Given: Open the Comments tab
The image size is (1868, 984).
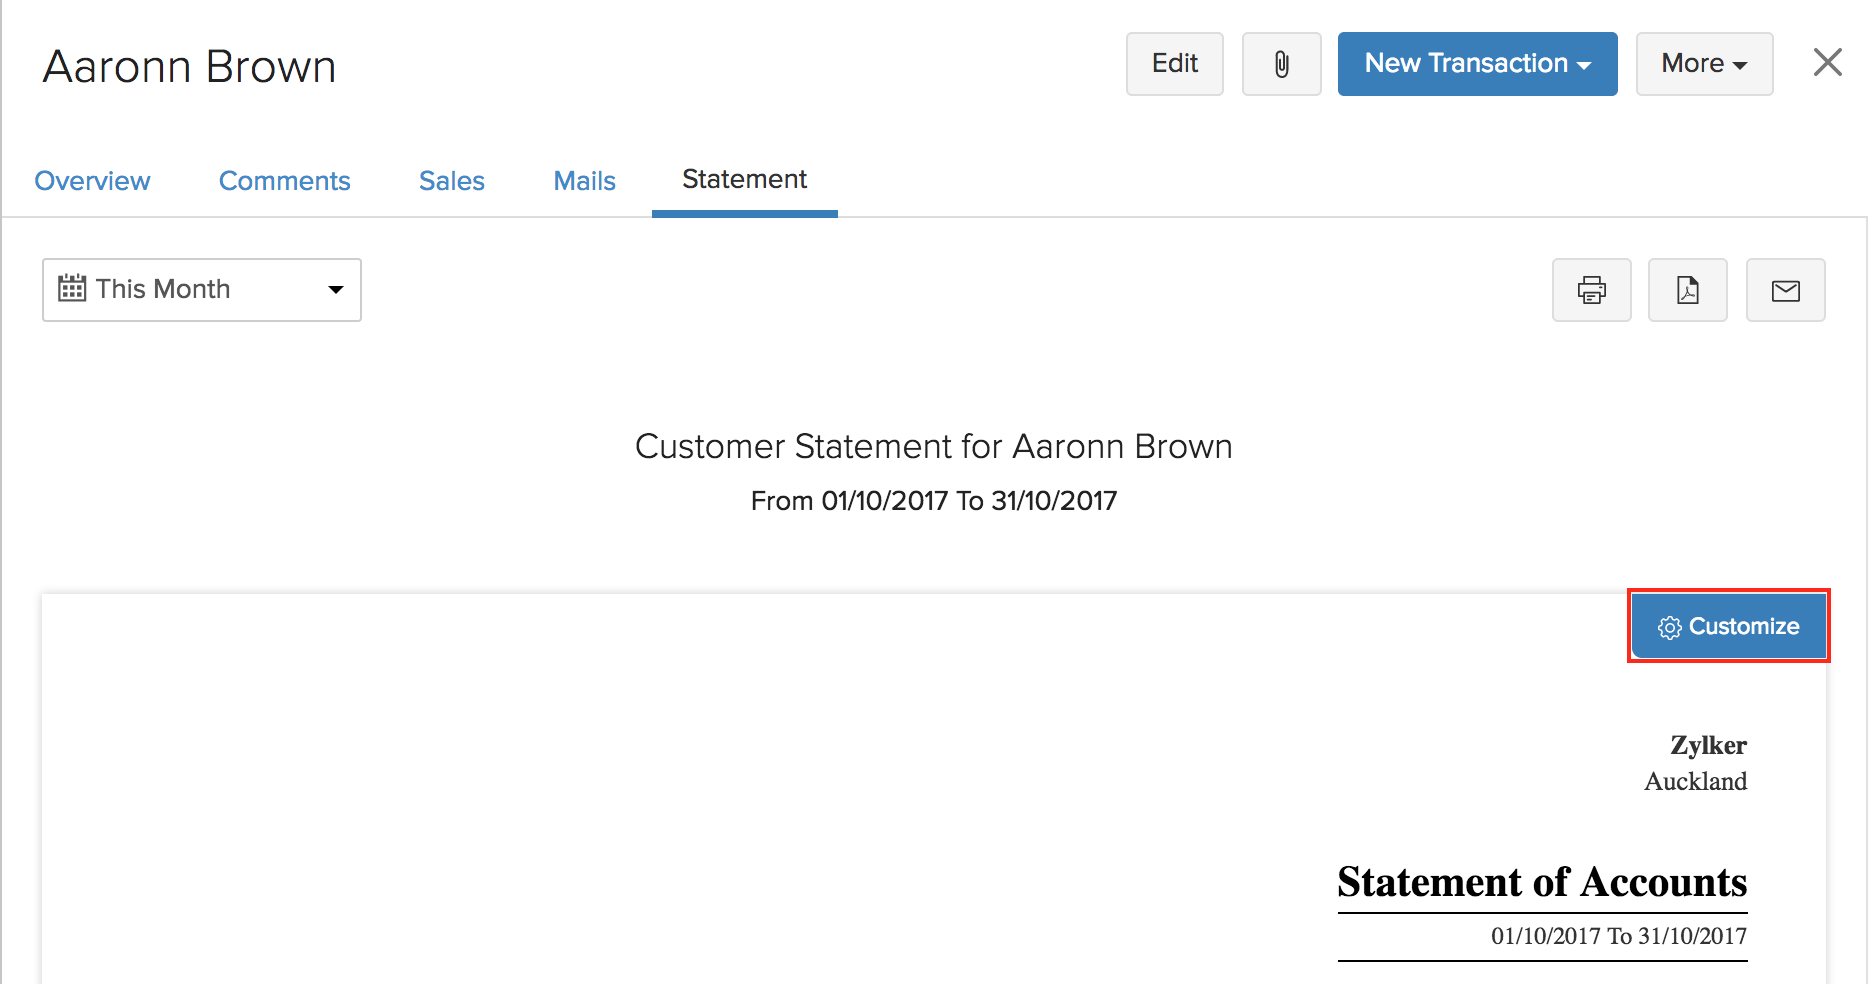Looking at the screenshot, I should (284, 181).
